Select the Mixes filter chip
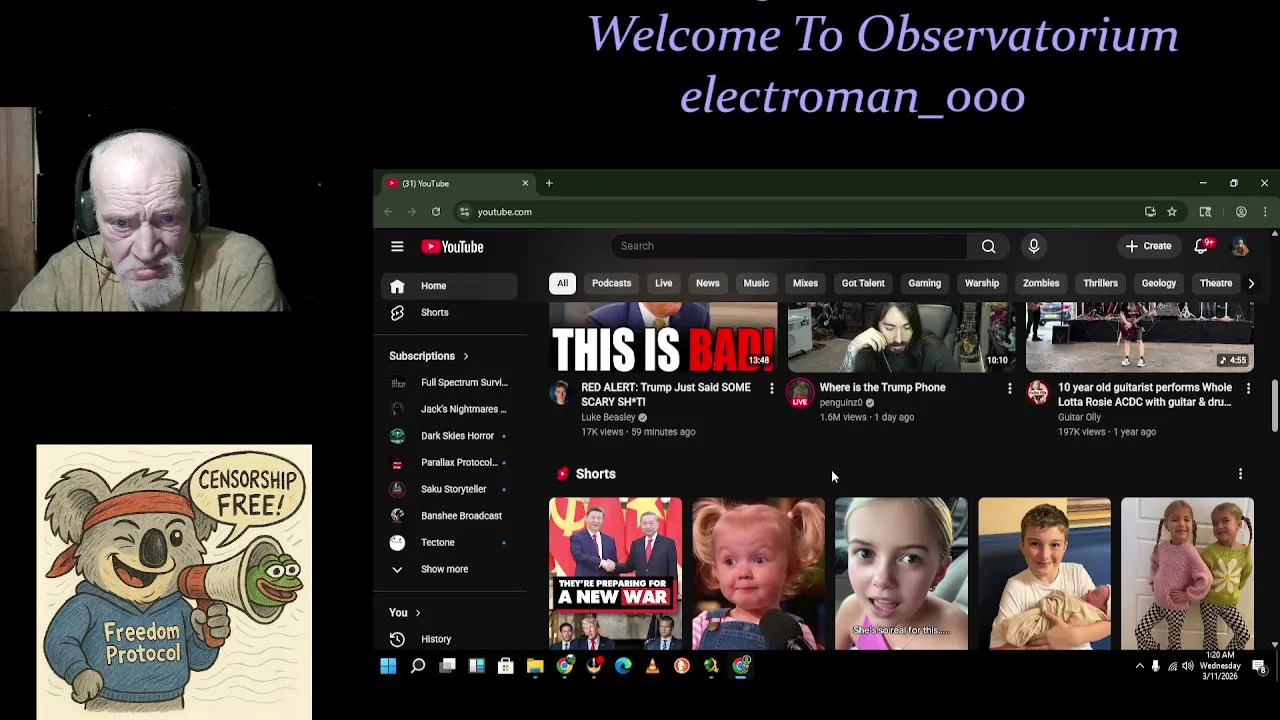The height and width of the screenshot is (720, 1280). (805, 283)
